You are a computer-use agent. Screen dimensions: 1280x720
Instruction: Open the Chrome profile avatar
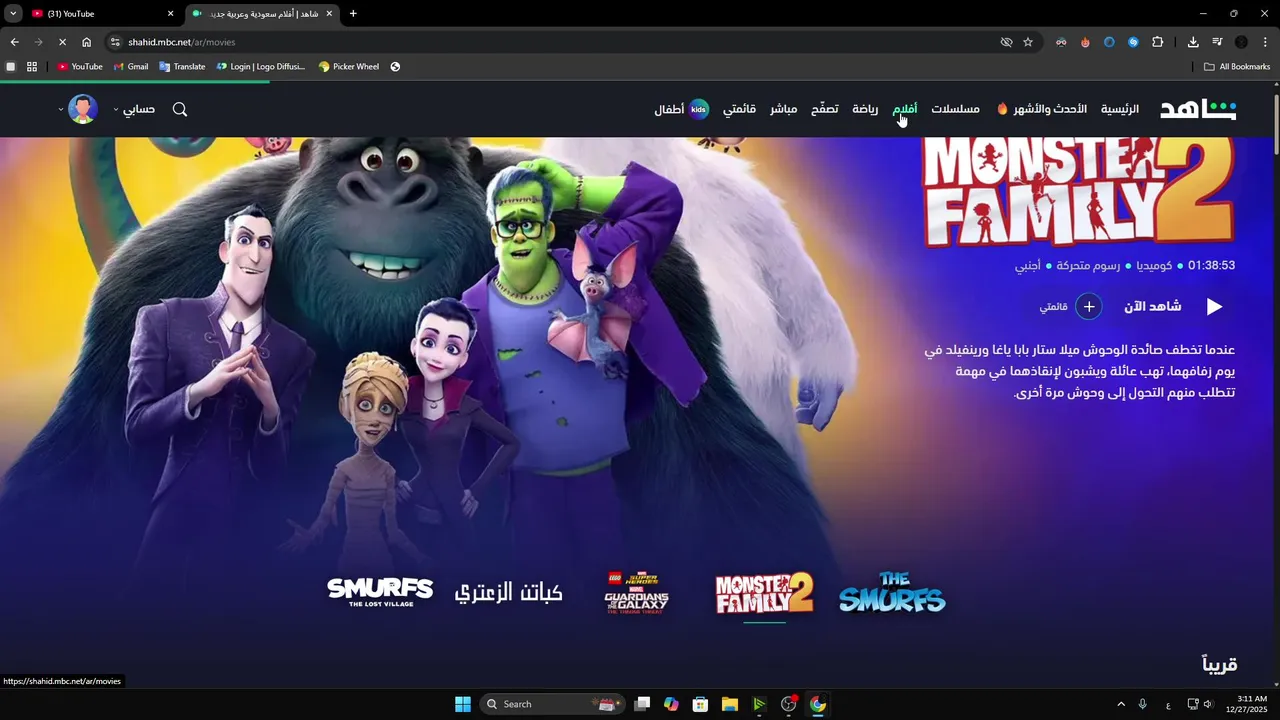(1241, 42)
